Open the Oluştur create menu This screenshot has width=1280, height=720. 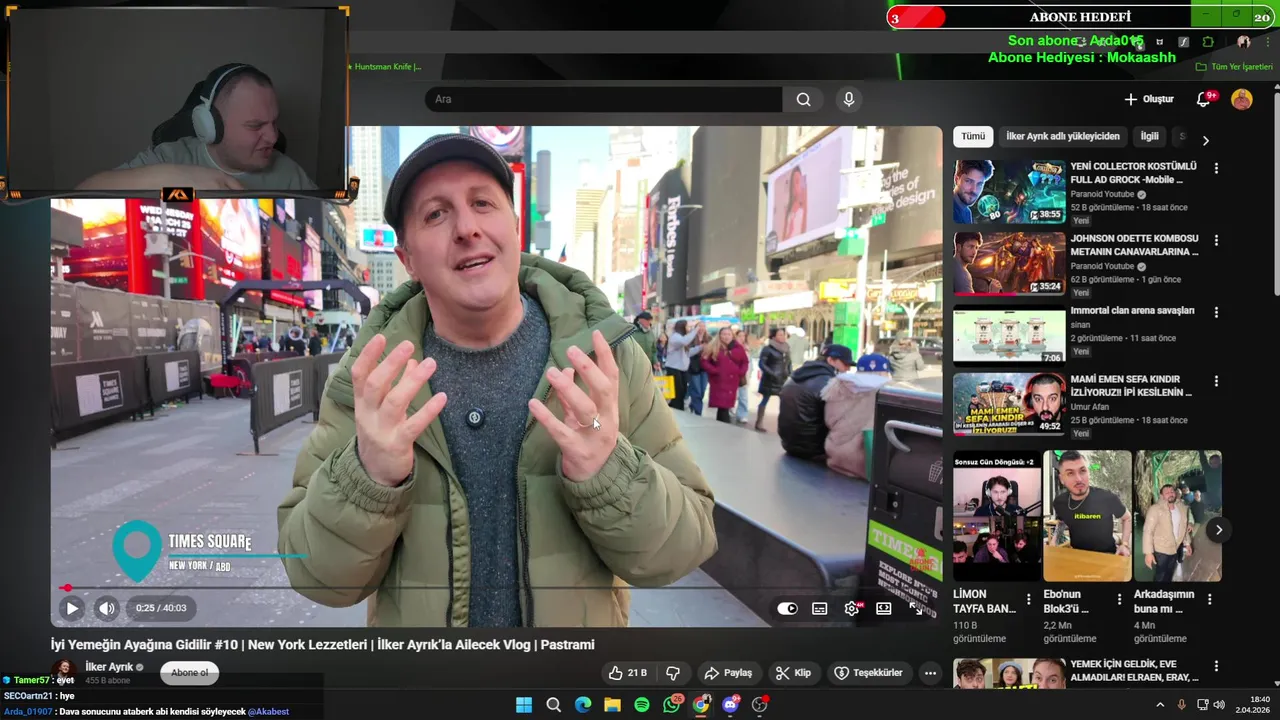1149,99
